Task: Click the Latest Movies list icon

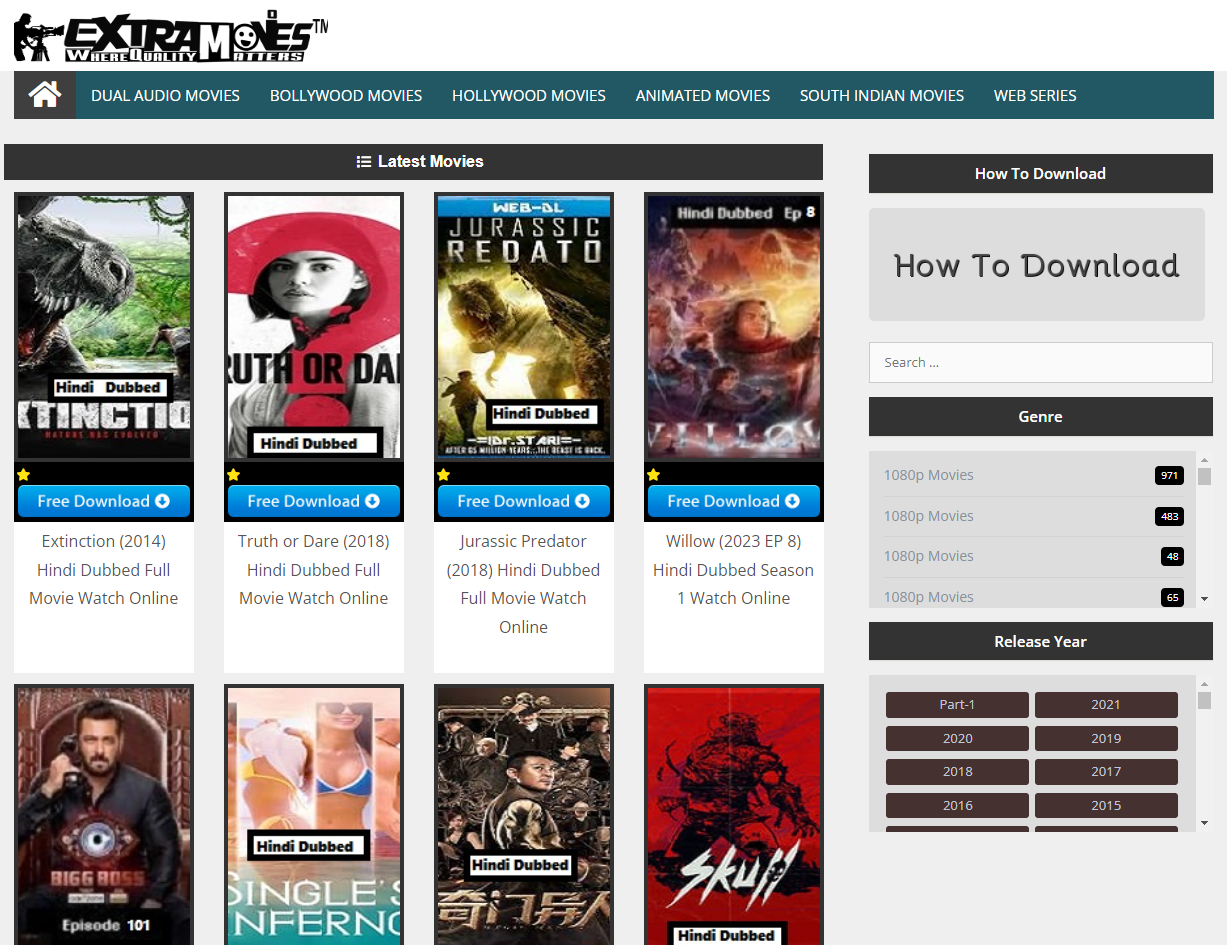Action: (364, 161)
